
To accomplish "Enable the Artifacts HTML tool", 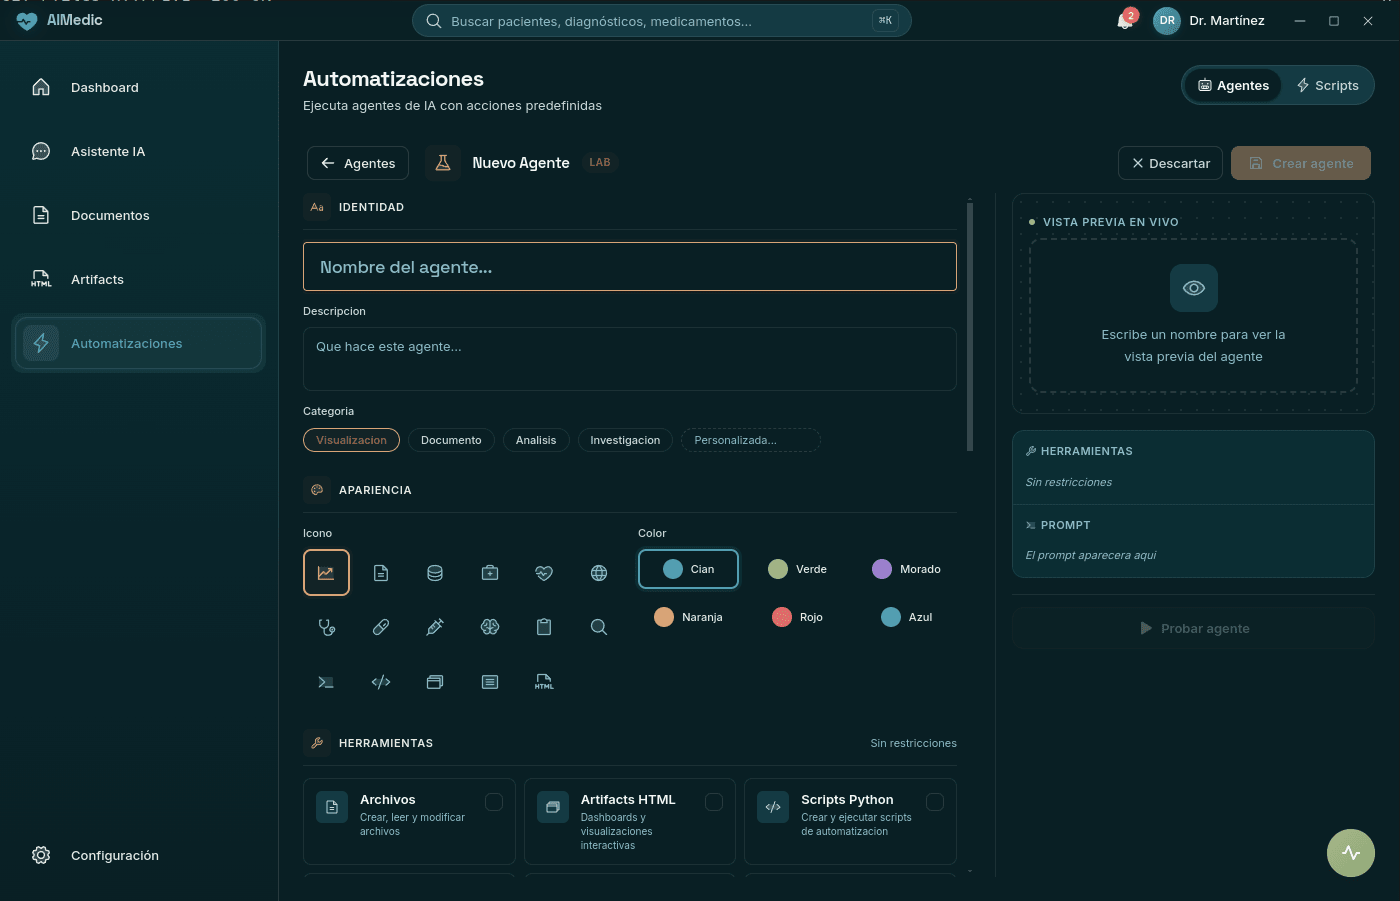I will click(714, 801).
